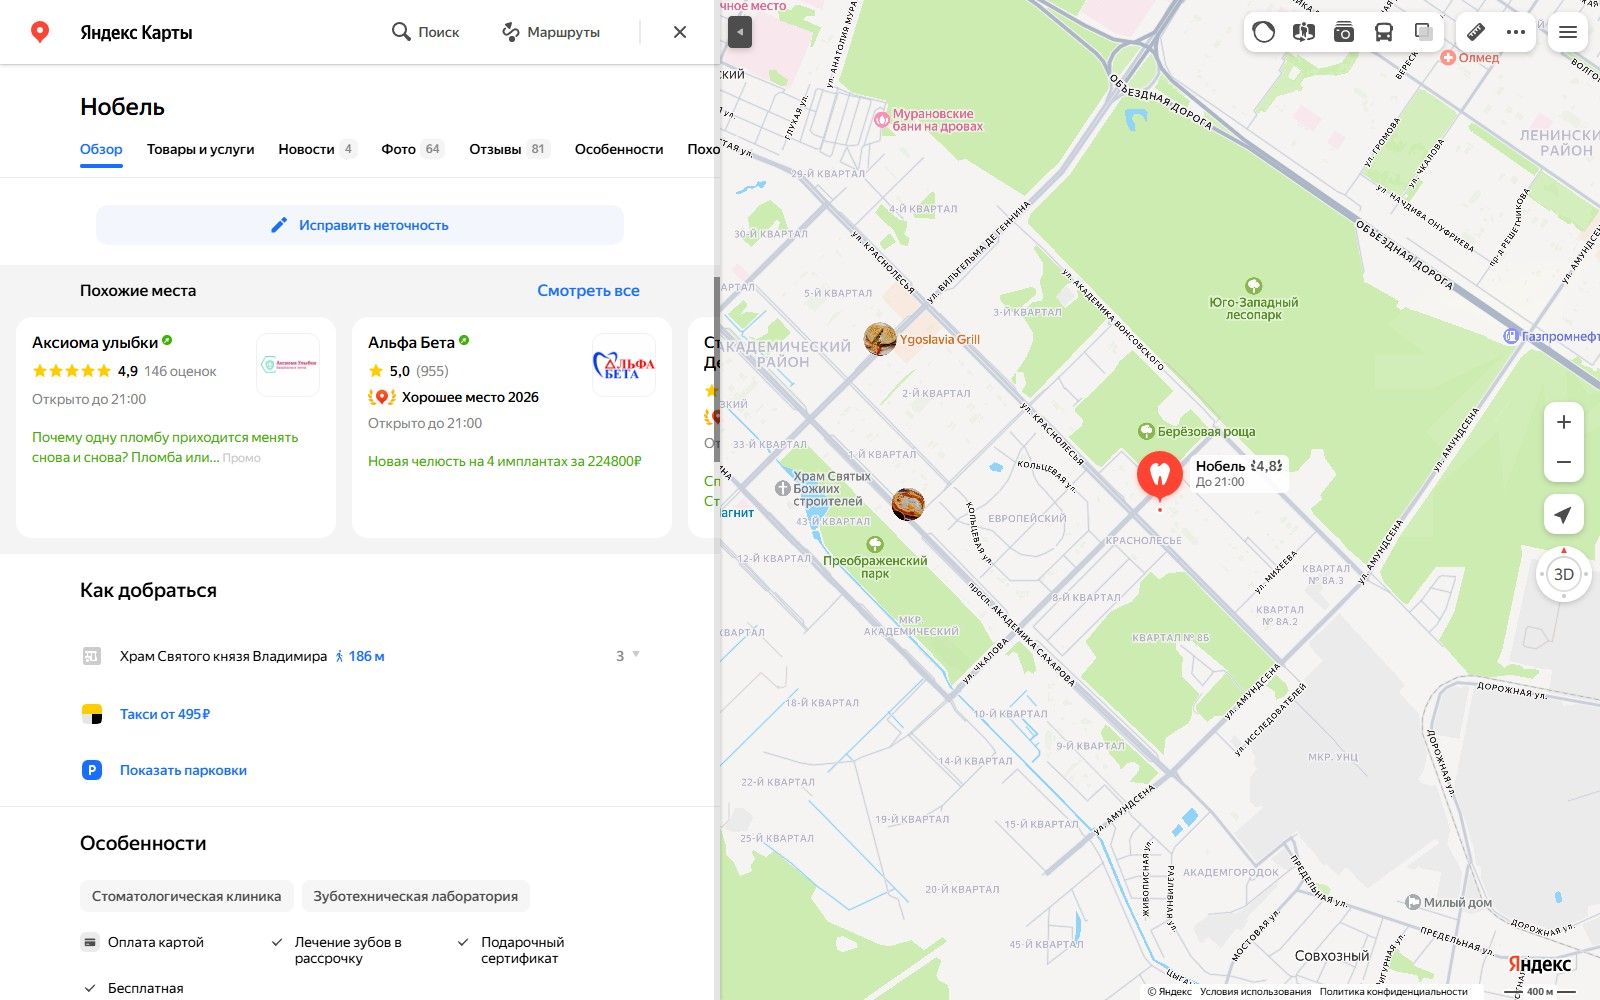This screenshot has height=1000, width=1600.
Task: Close the Нобель place panel
Action: coord(680,32)
